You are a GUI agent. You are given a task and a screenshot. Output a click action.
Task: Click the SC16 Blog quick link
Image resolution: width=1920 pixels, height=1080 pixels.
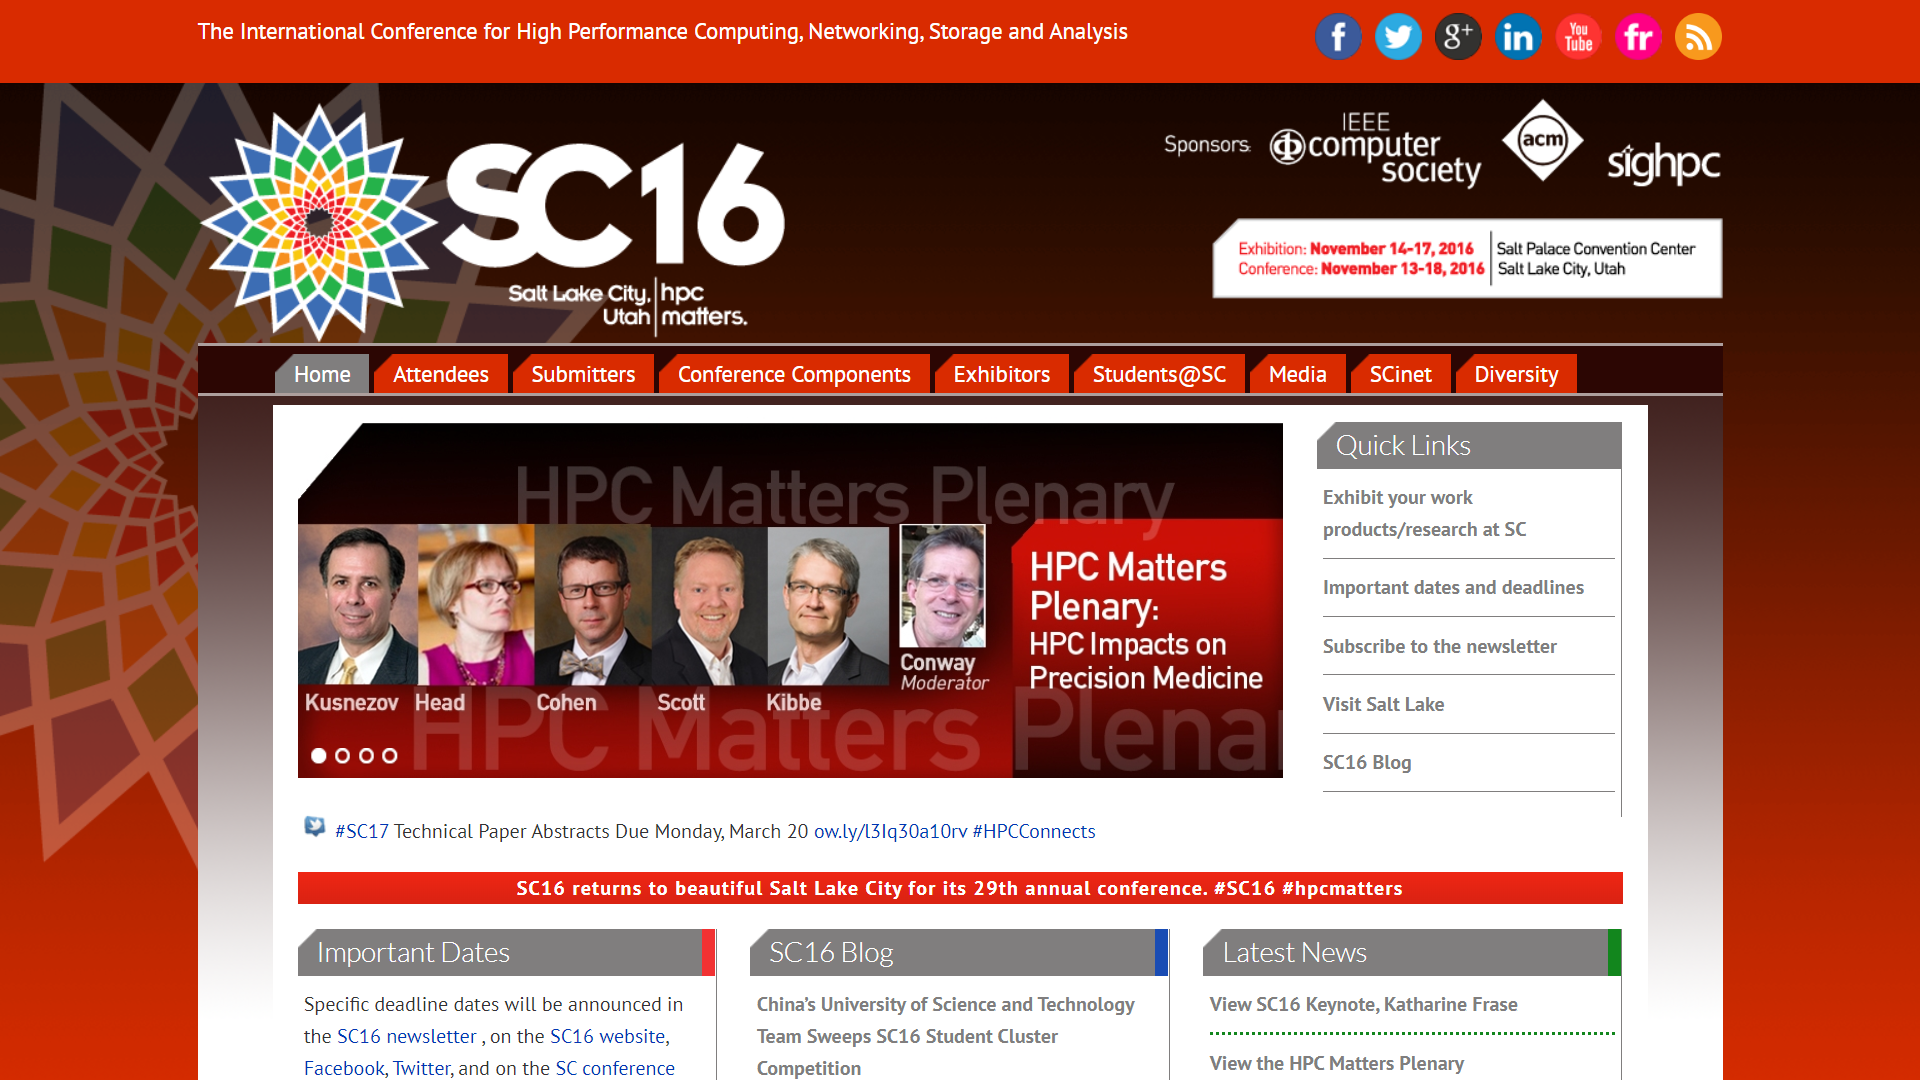(1364, 761)
